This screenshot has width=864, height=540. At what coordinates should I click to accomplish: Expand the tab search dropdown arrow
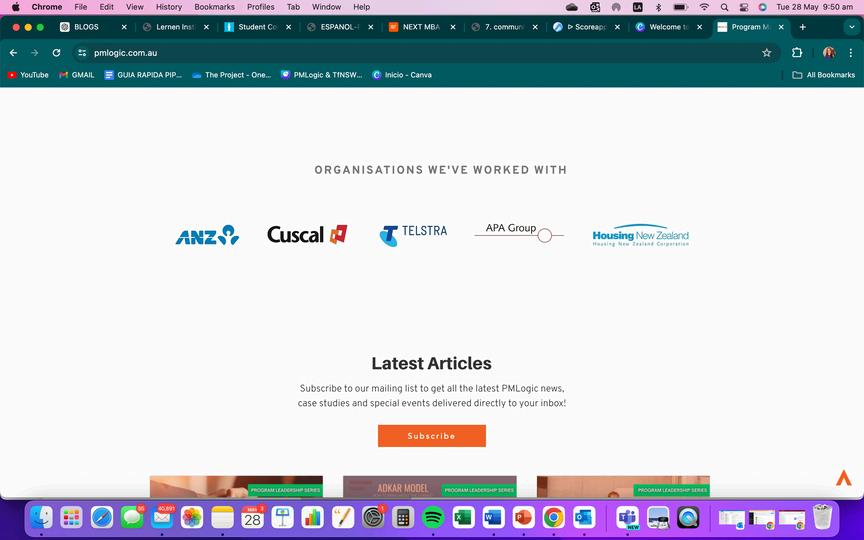851,27
